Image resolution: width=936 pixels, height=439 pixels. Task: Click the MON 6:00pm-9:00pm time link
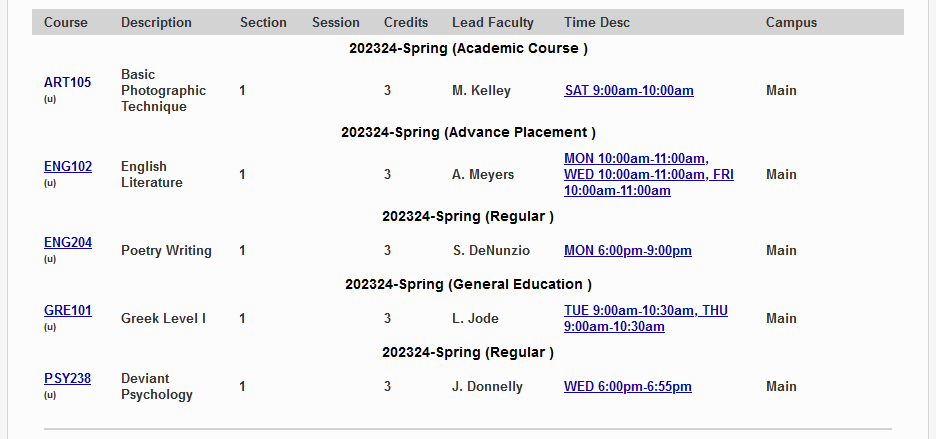(627, 250)
